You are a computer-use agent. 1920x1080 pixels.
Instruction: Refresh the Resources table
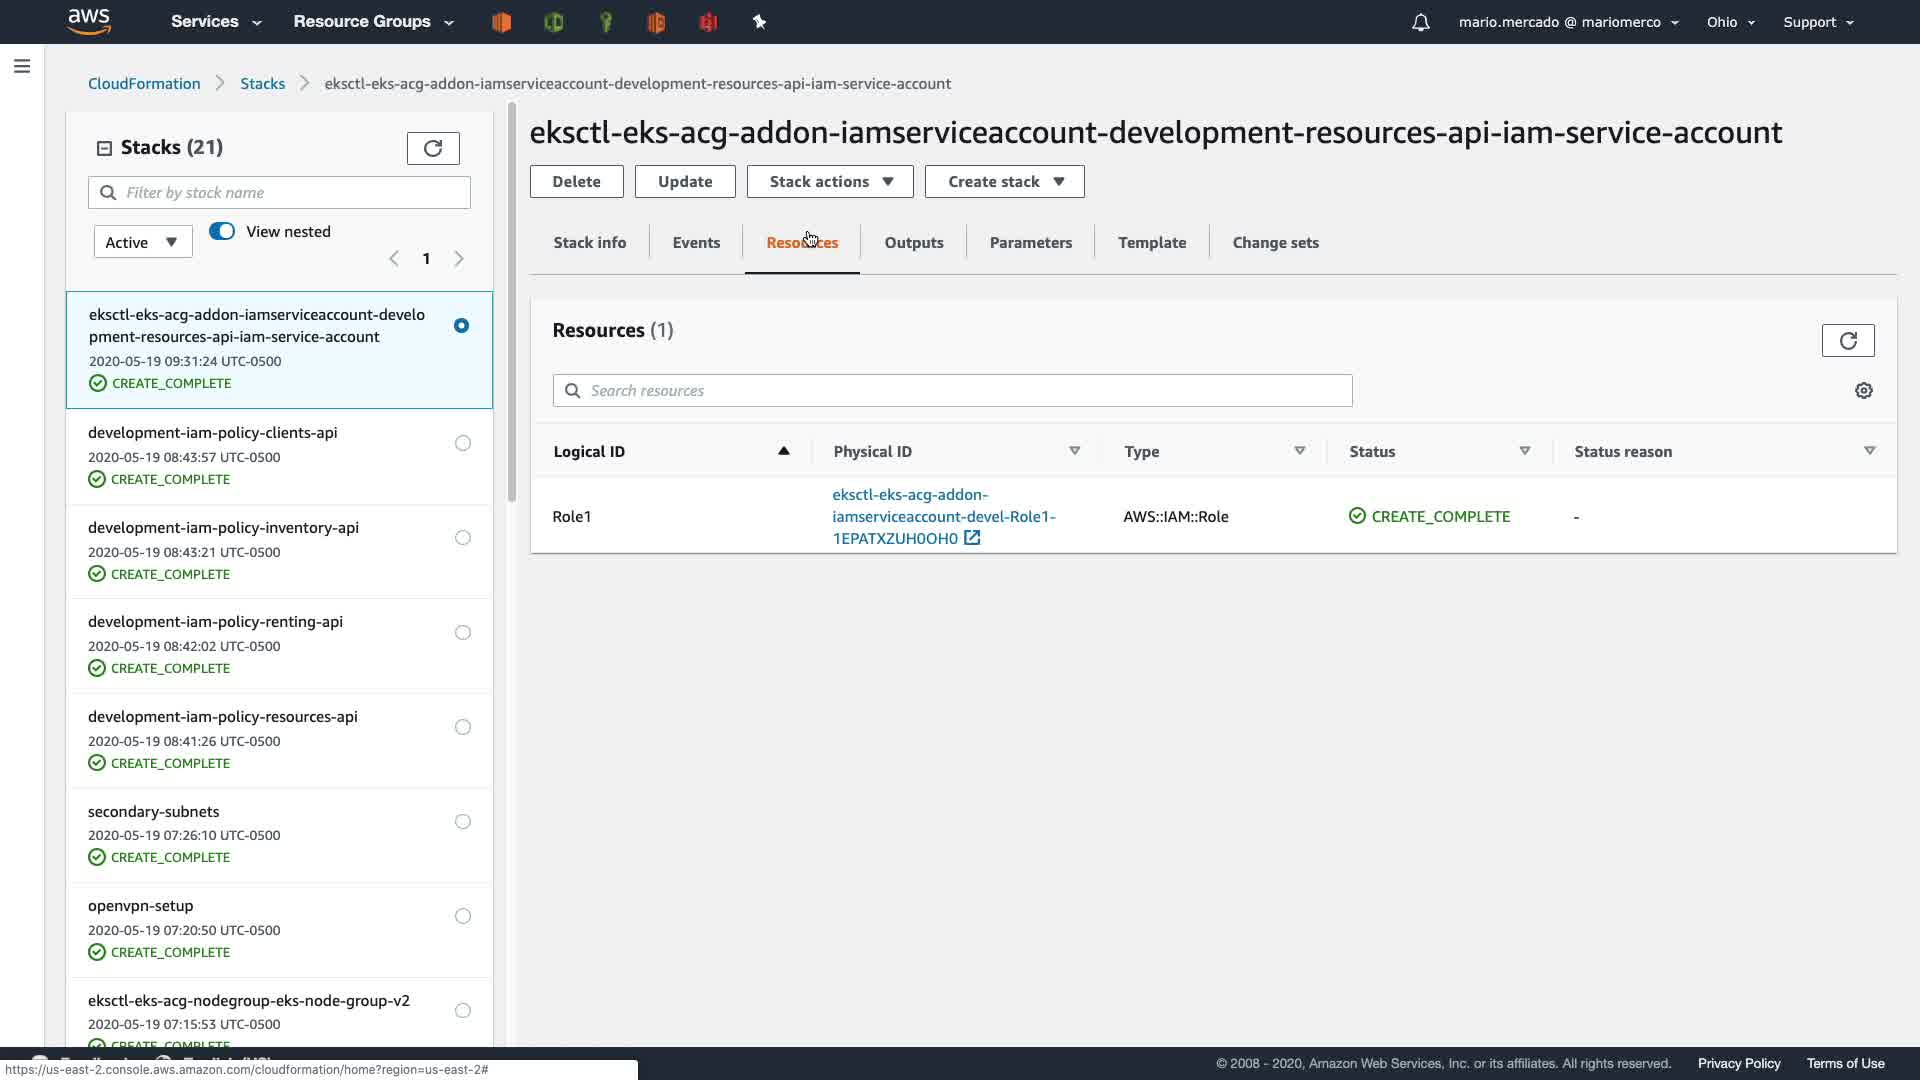tap(1847, 340)
